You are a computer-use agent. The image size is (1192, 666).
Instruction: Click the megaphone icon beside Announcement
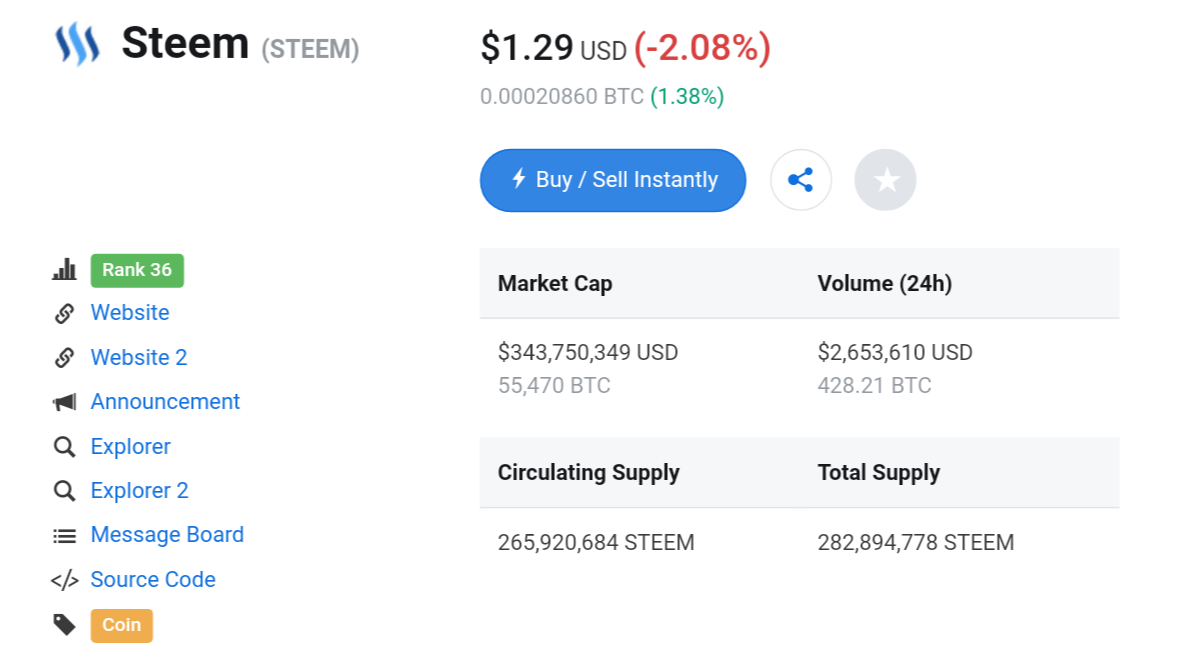pyautogui.click(x=64, y=402)
